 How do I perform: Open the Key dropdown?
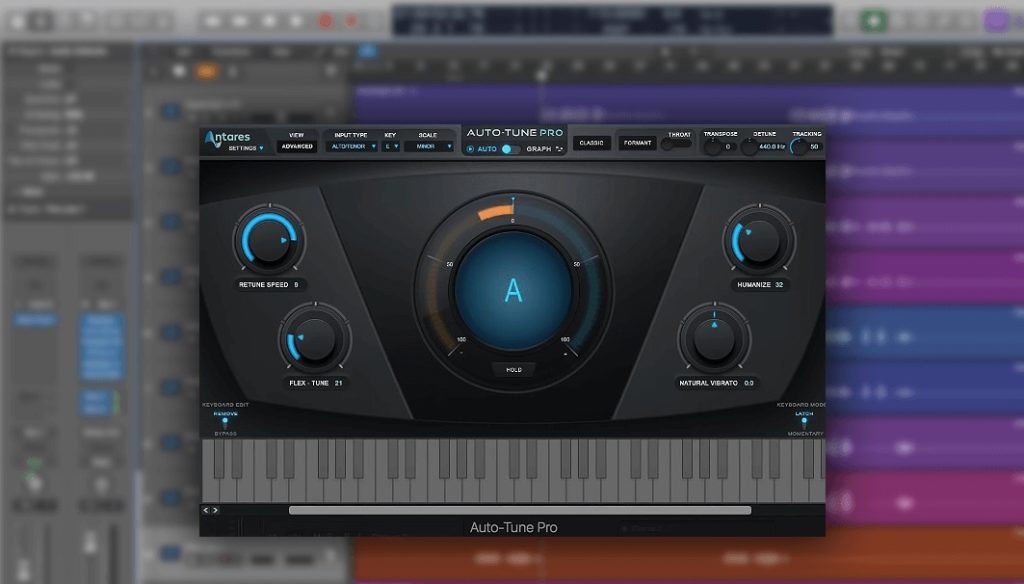point(391,146)
